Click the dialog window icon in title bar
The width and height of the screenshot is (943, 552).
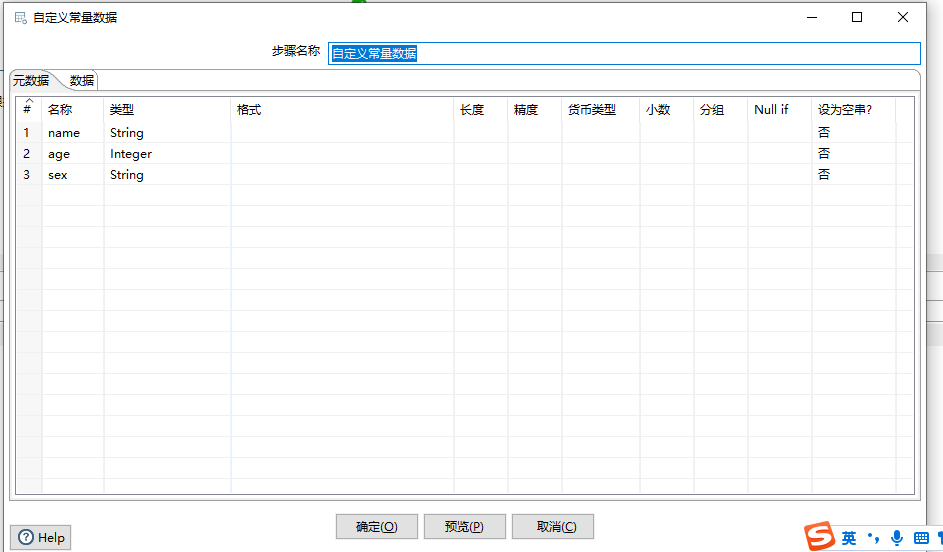[20, 17]
